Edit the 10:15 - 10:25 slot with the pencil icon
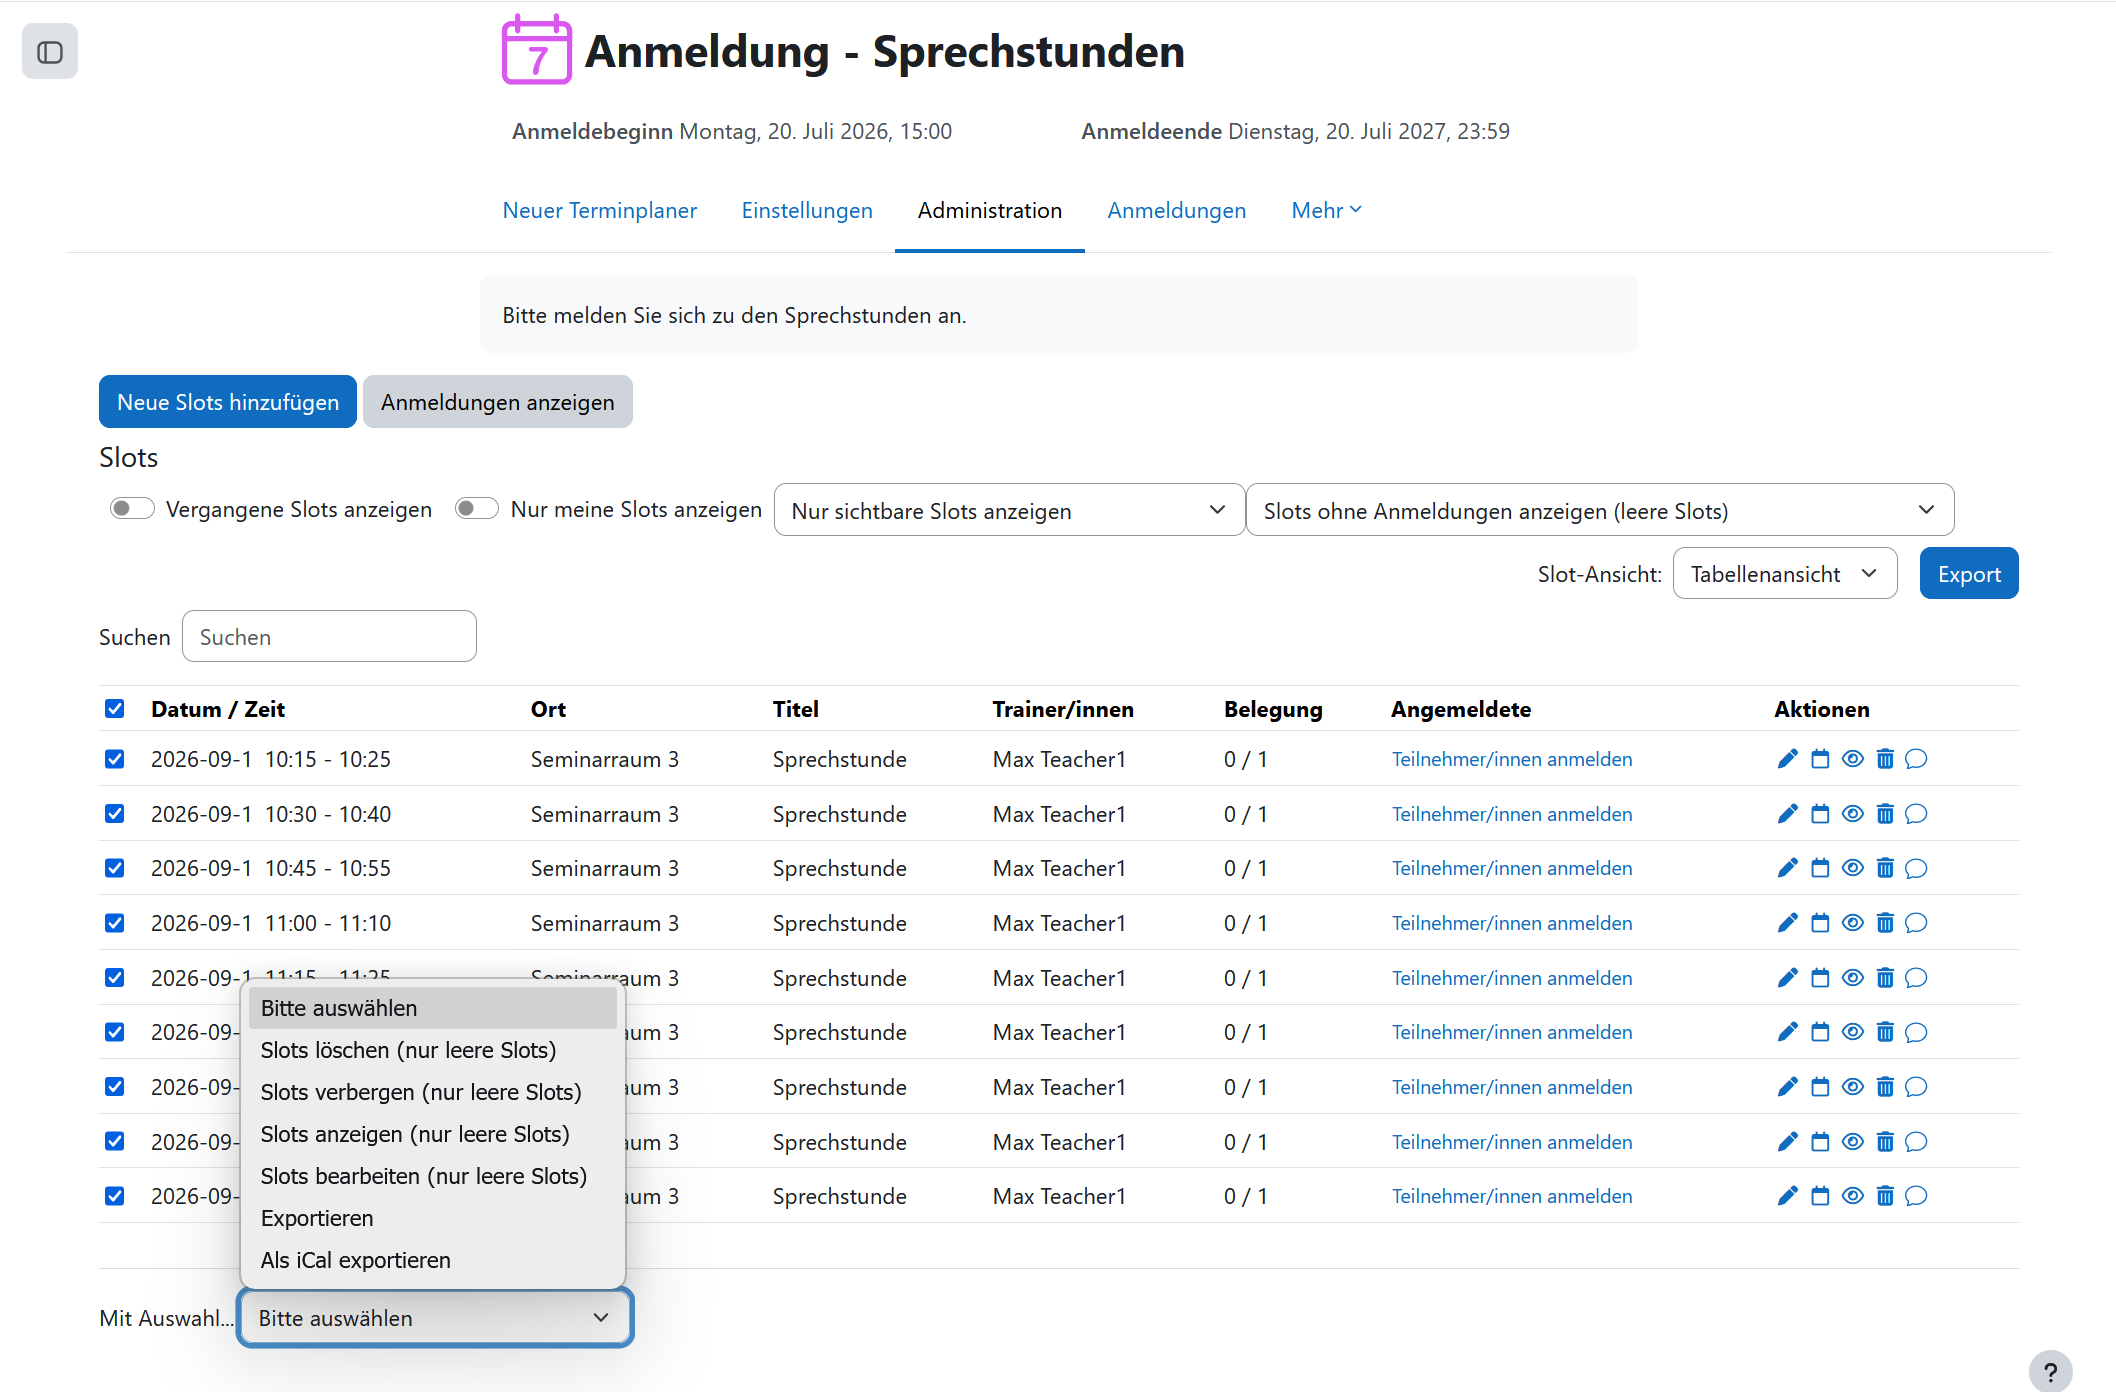Image resolution: width=2116 pixels, height=1392 pixels. 1788,759
